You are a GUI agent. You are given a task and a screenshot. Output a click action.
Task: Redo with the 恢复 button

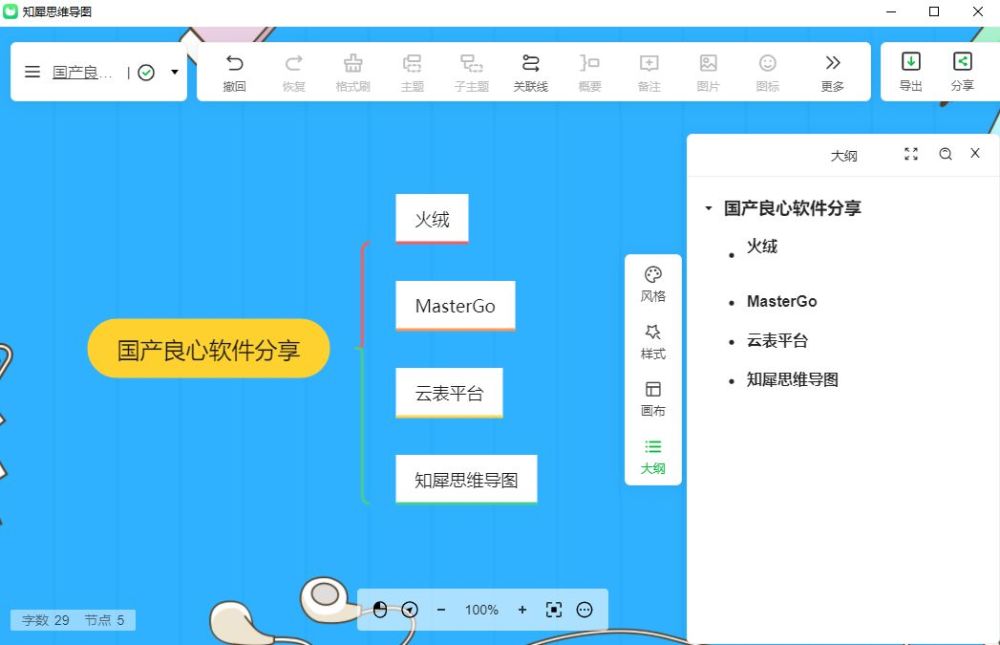(293, 73)
